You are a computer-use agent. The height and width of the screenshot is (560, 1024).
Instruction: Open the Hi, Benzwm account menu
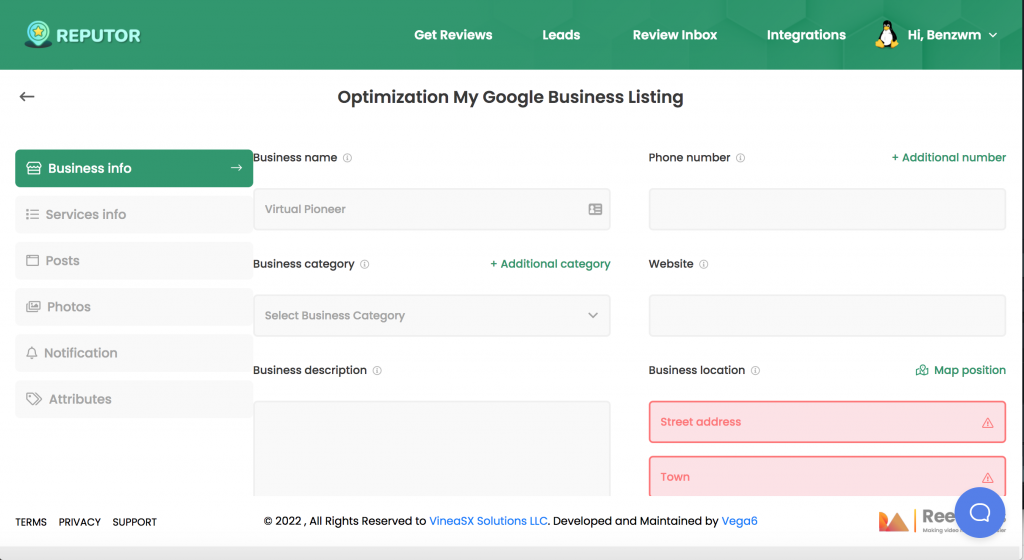coord(951,35)
